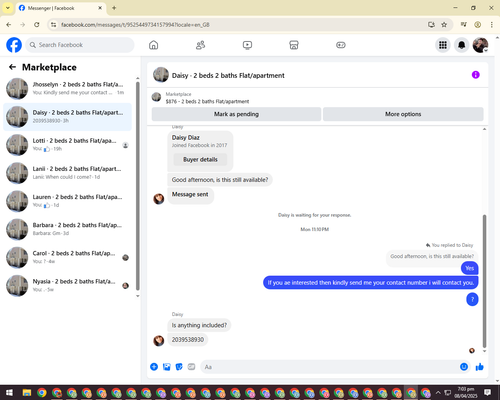The height and width of the screenshot is (400, 500).
Task: Open Windows Start menu
Action: point(9,392)
